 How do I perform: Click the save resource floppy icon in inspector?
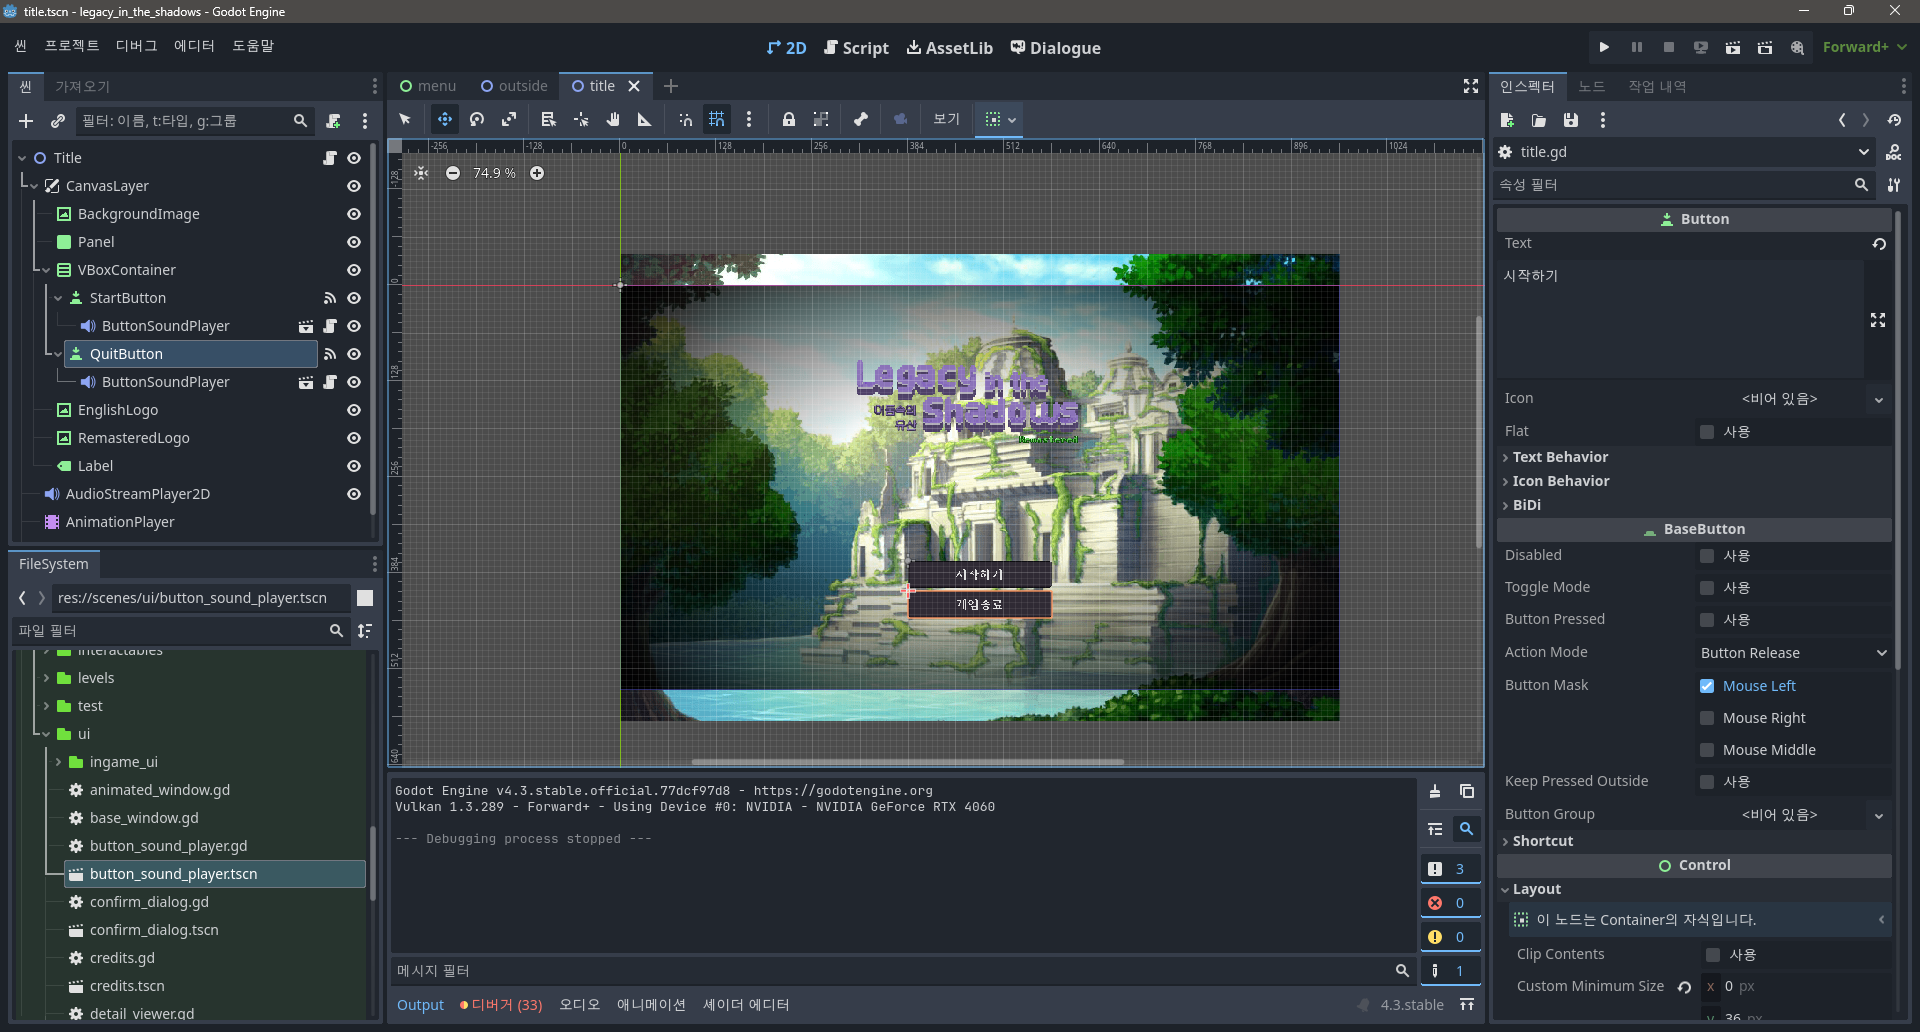[x=1571, y=120]
